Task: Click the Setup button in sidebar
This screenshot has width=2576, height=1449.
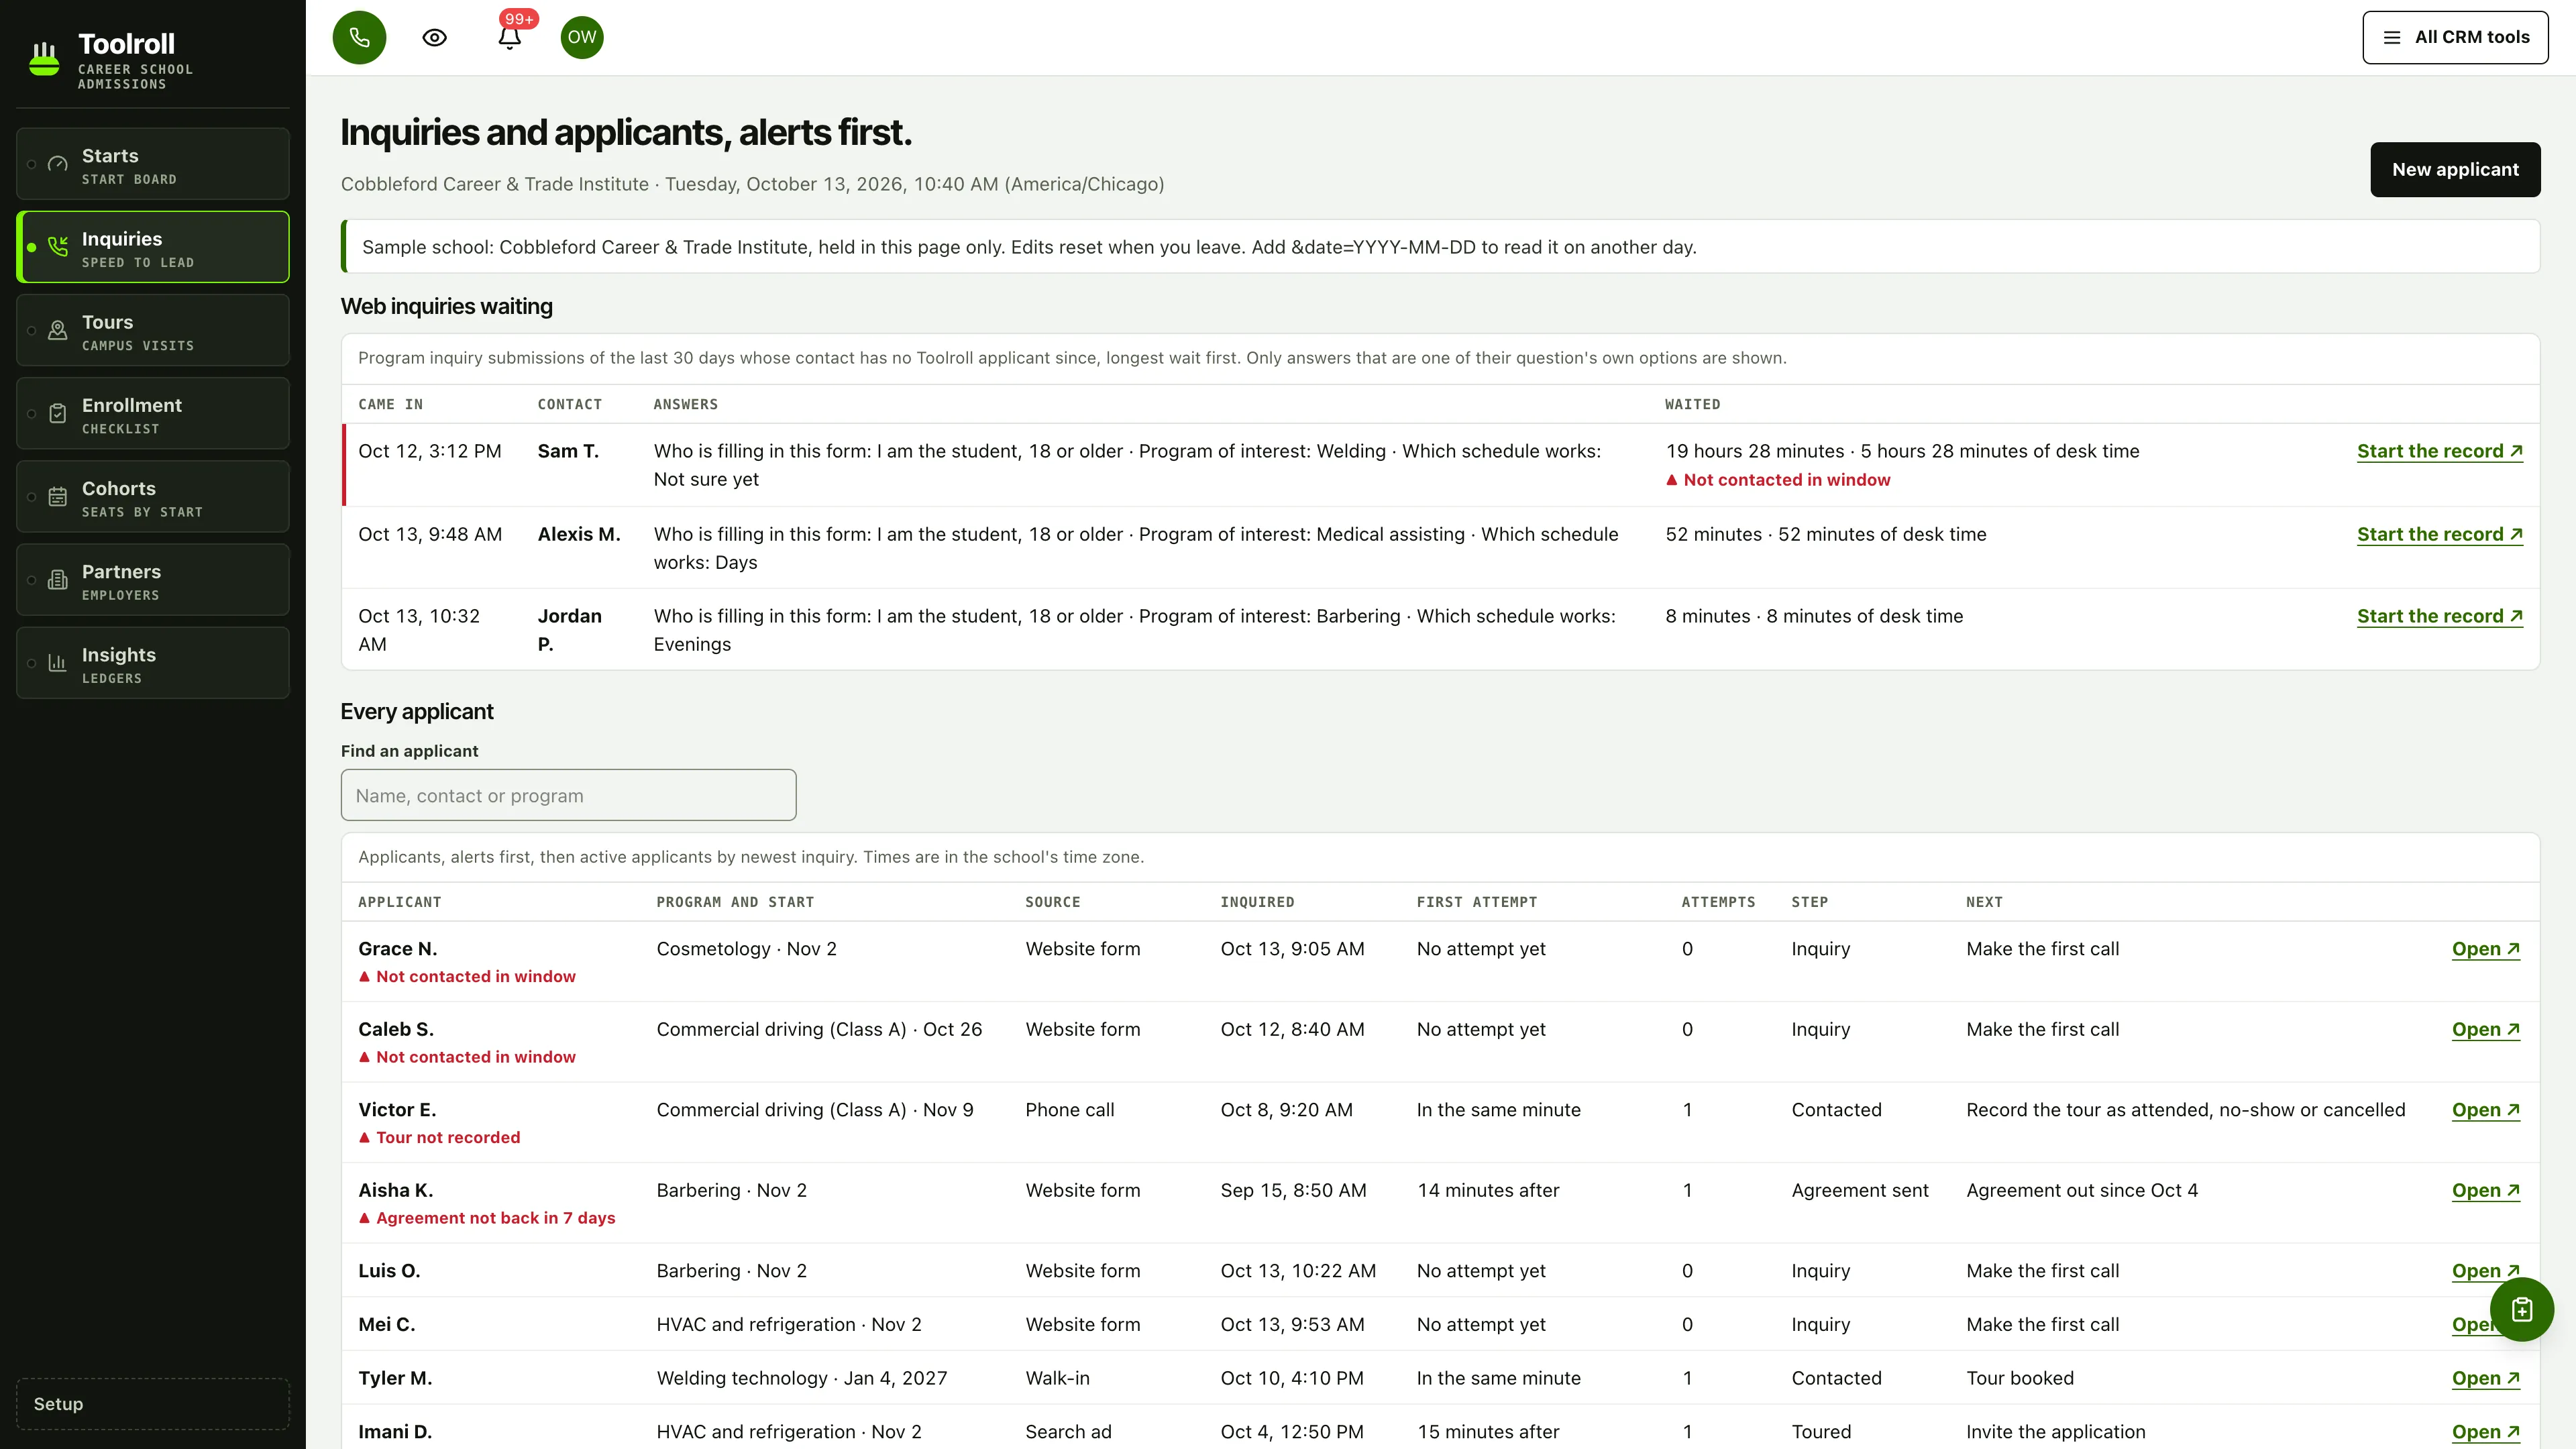Action: coord(153,1404)
